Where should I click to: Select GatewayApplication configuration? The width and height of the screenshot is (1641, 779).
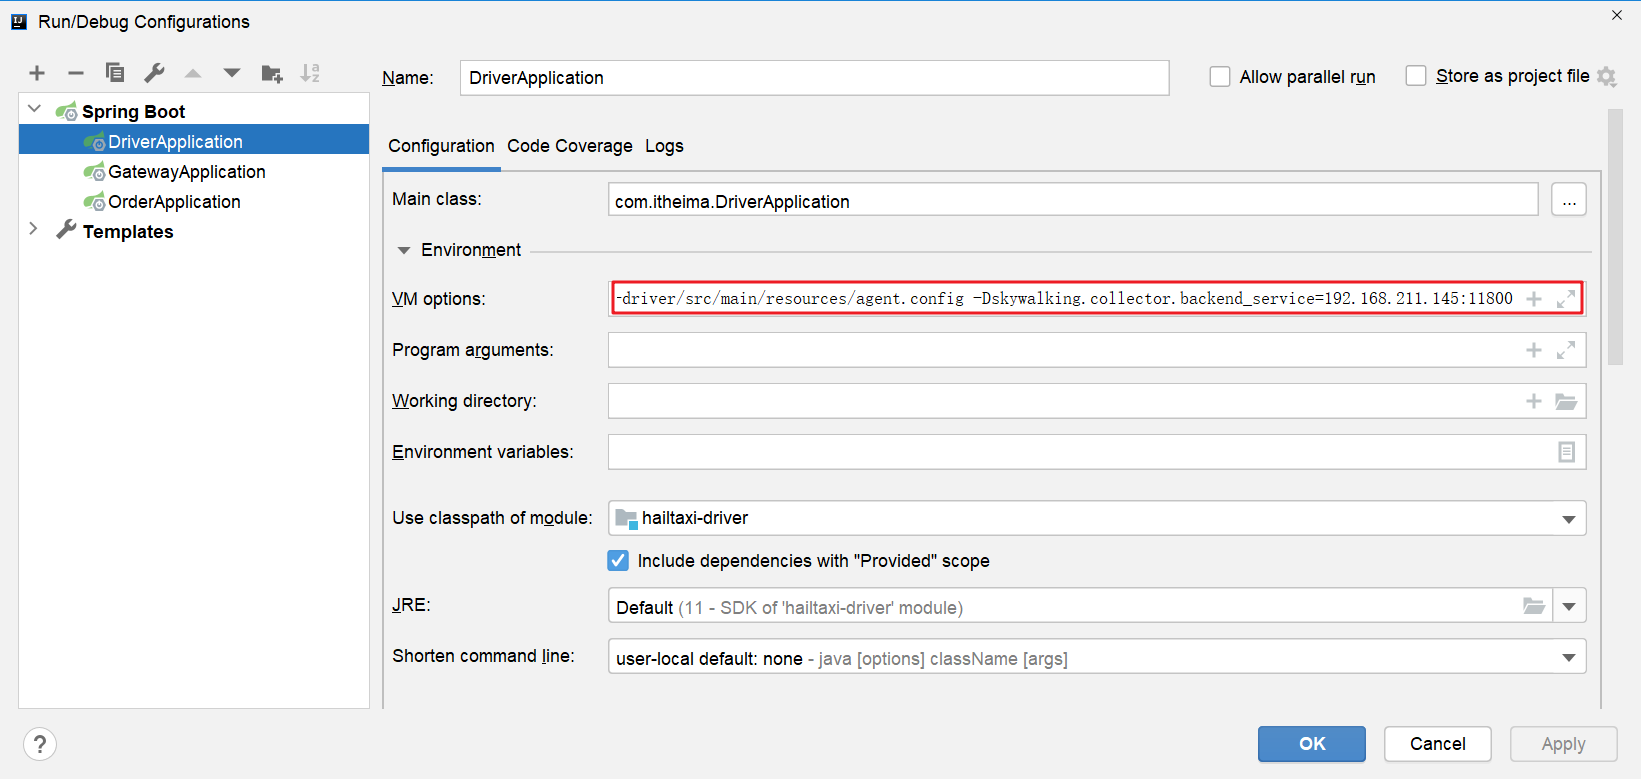coord(187,172)
